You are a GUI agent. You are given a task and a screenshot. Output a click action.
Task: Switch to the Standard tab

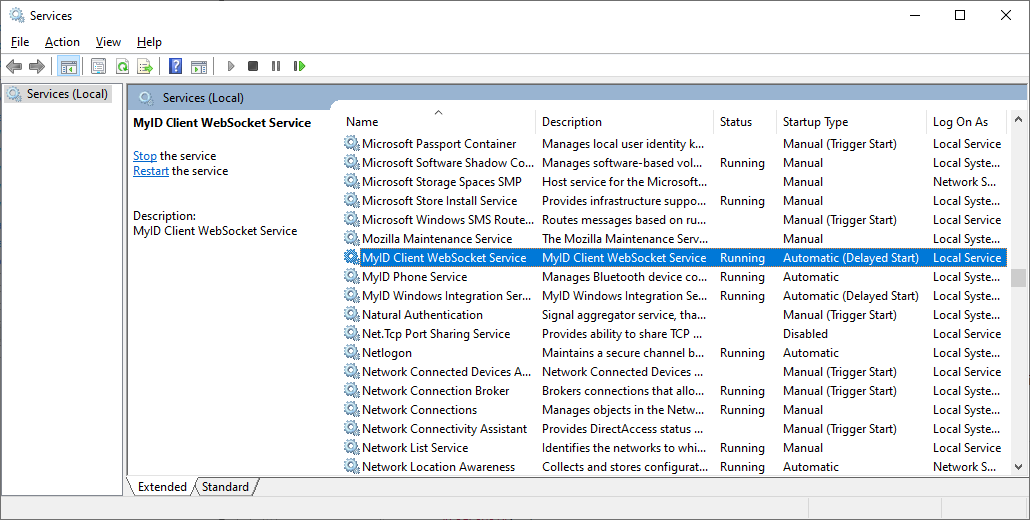(x=225, y=487)
